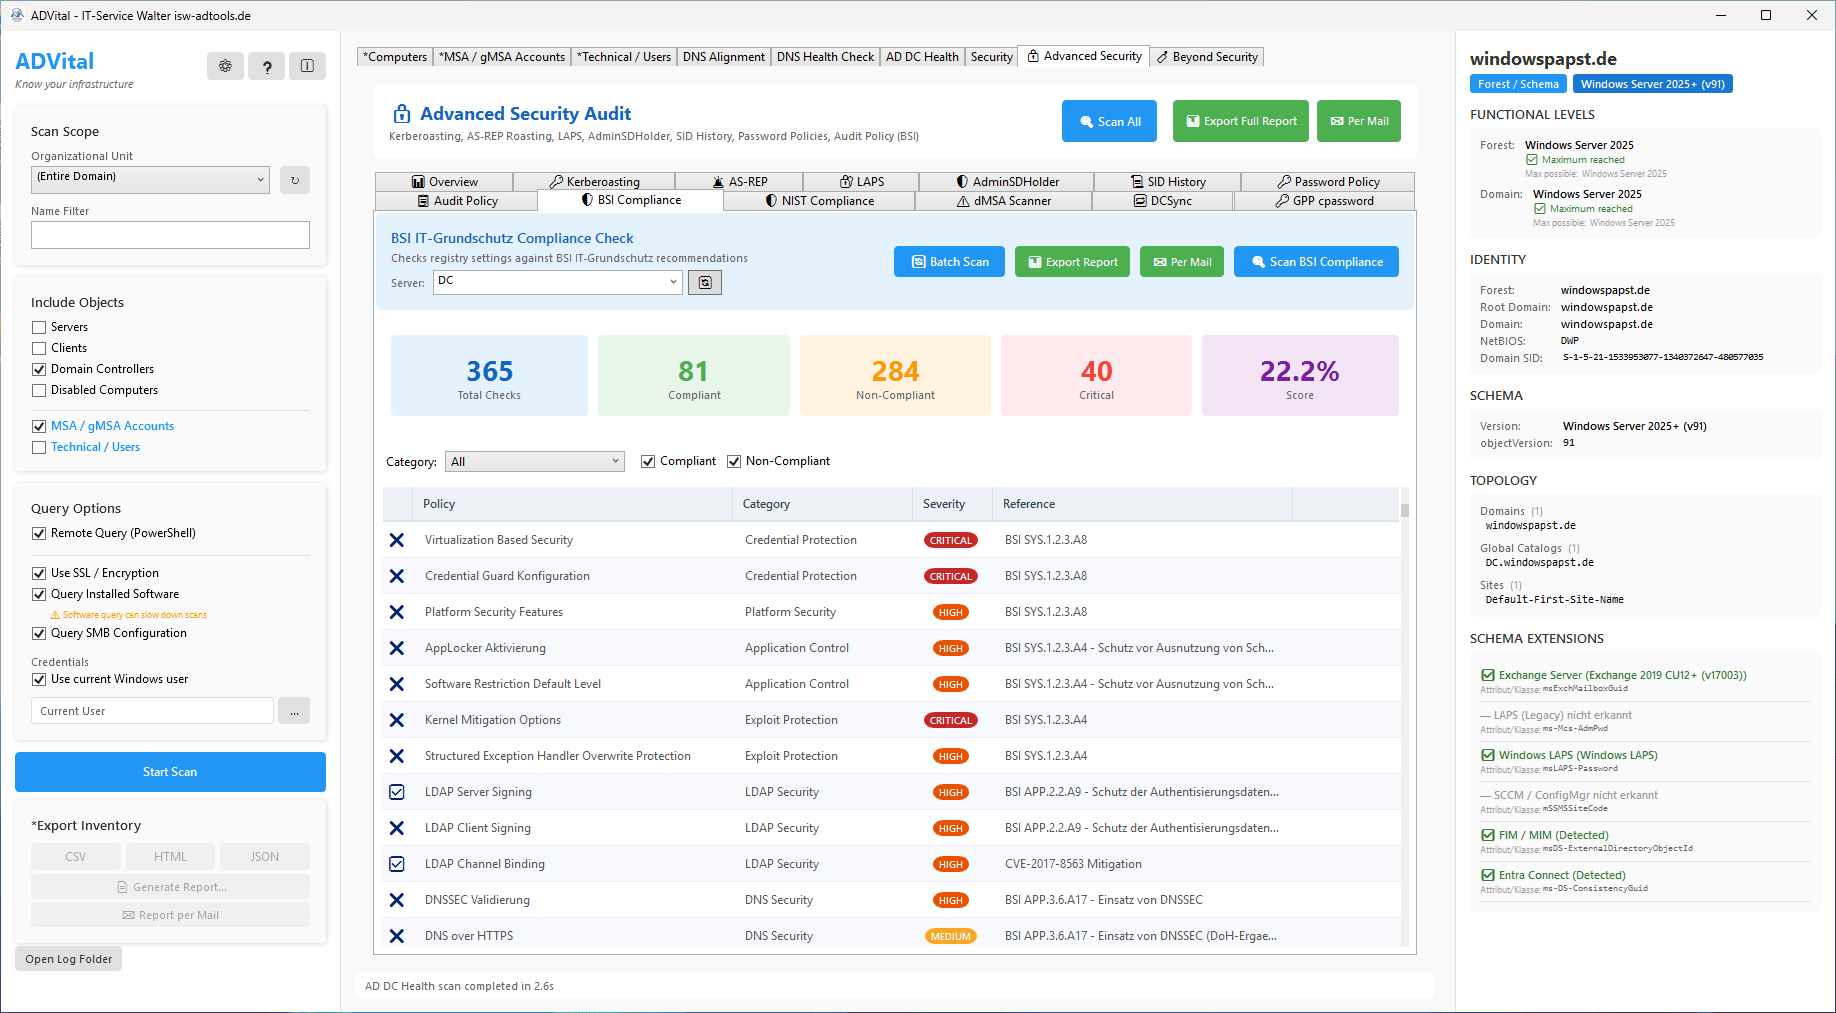The image size is (1836, 1013).
Task: Click the question mark help icon
Action: coord(266,66)
